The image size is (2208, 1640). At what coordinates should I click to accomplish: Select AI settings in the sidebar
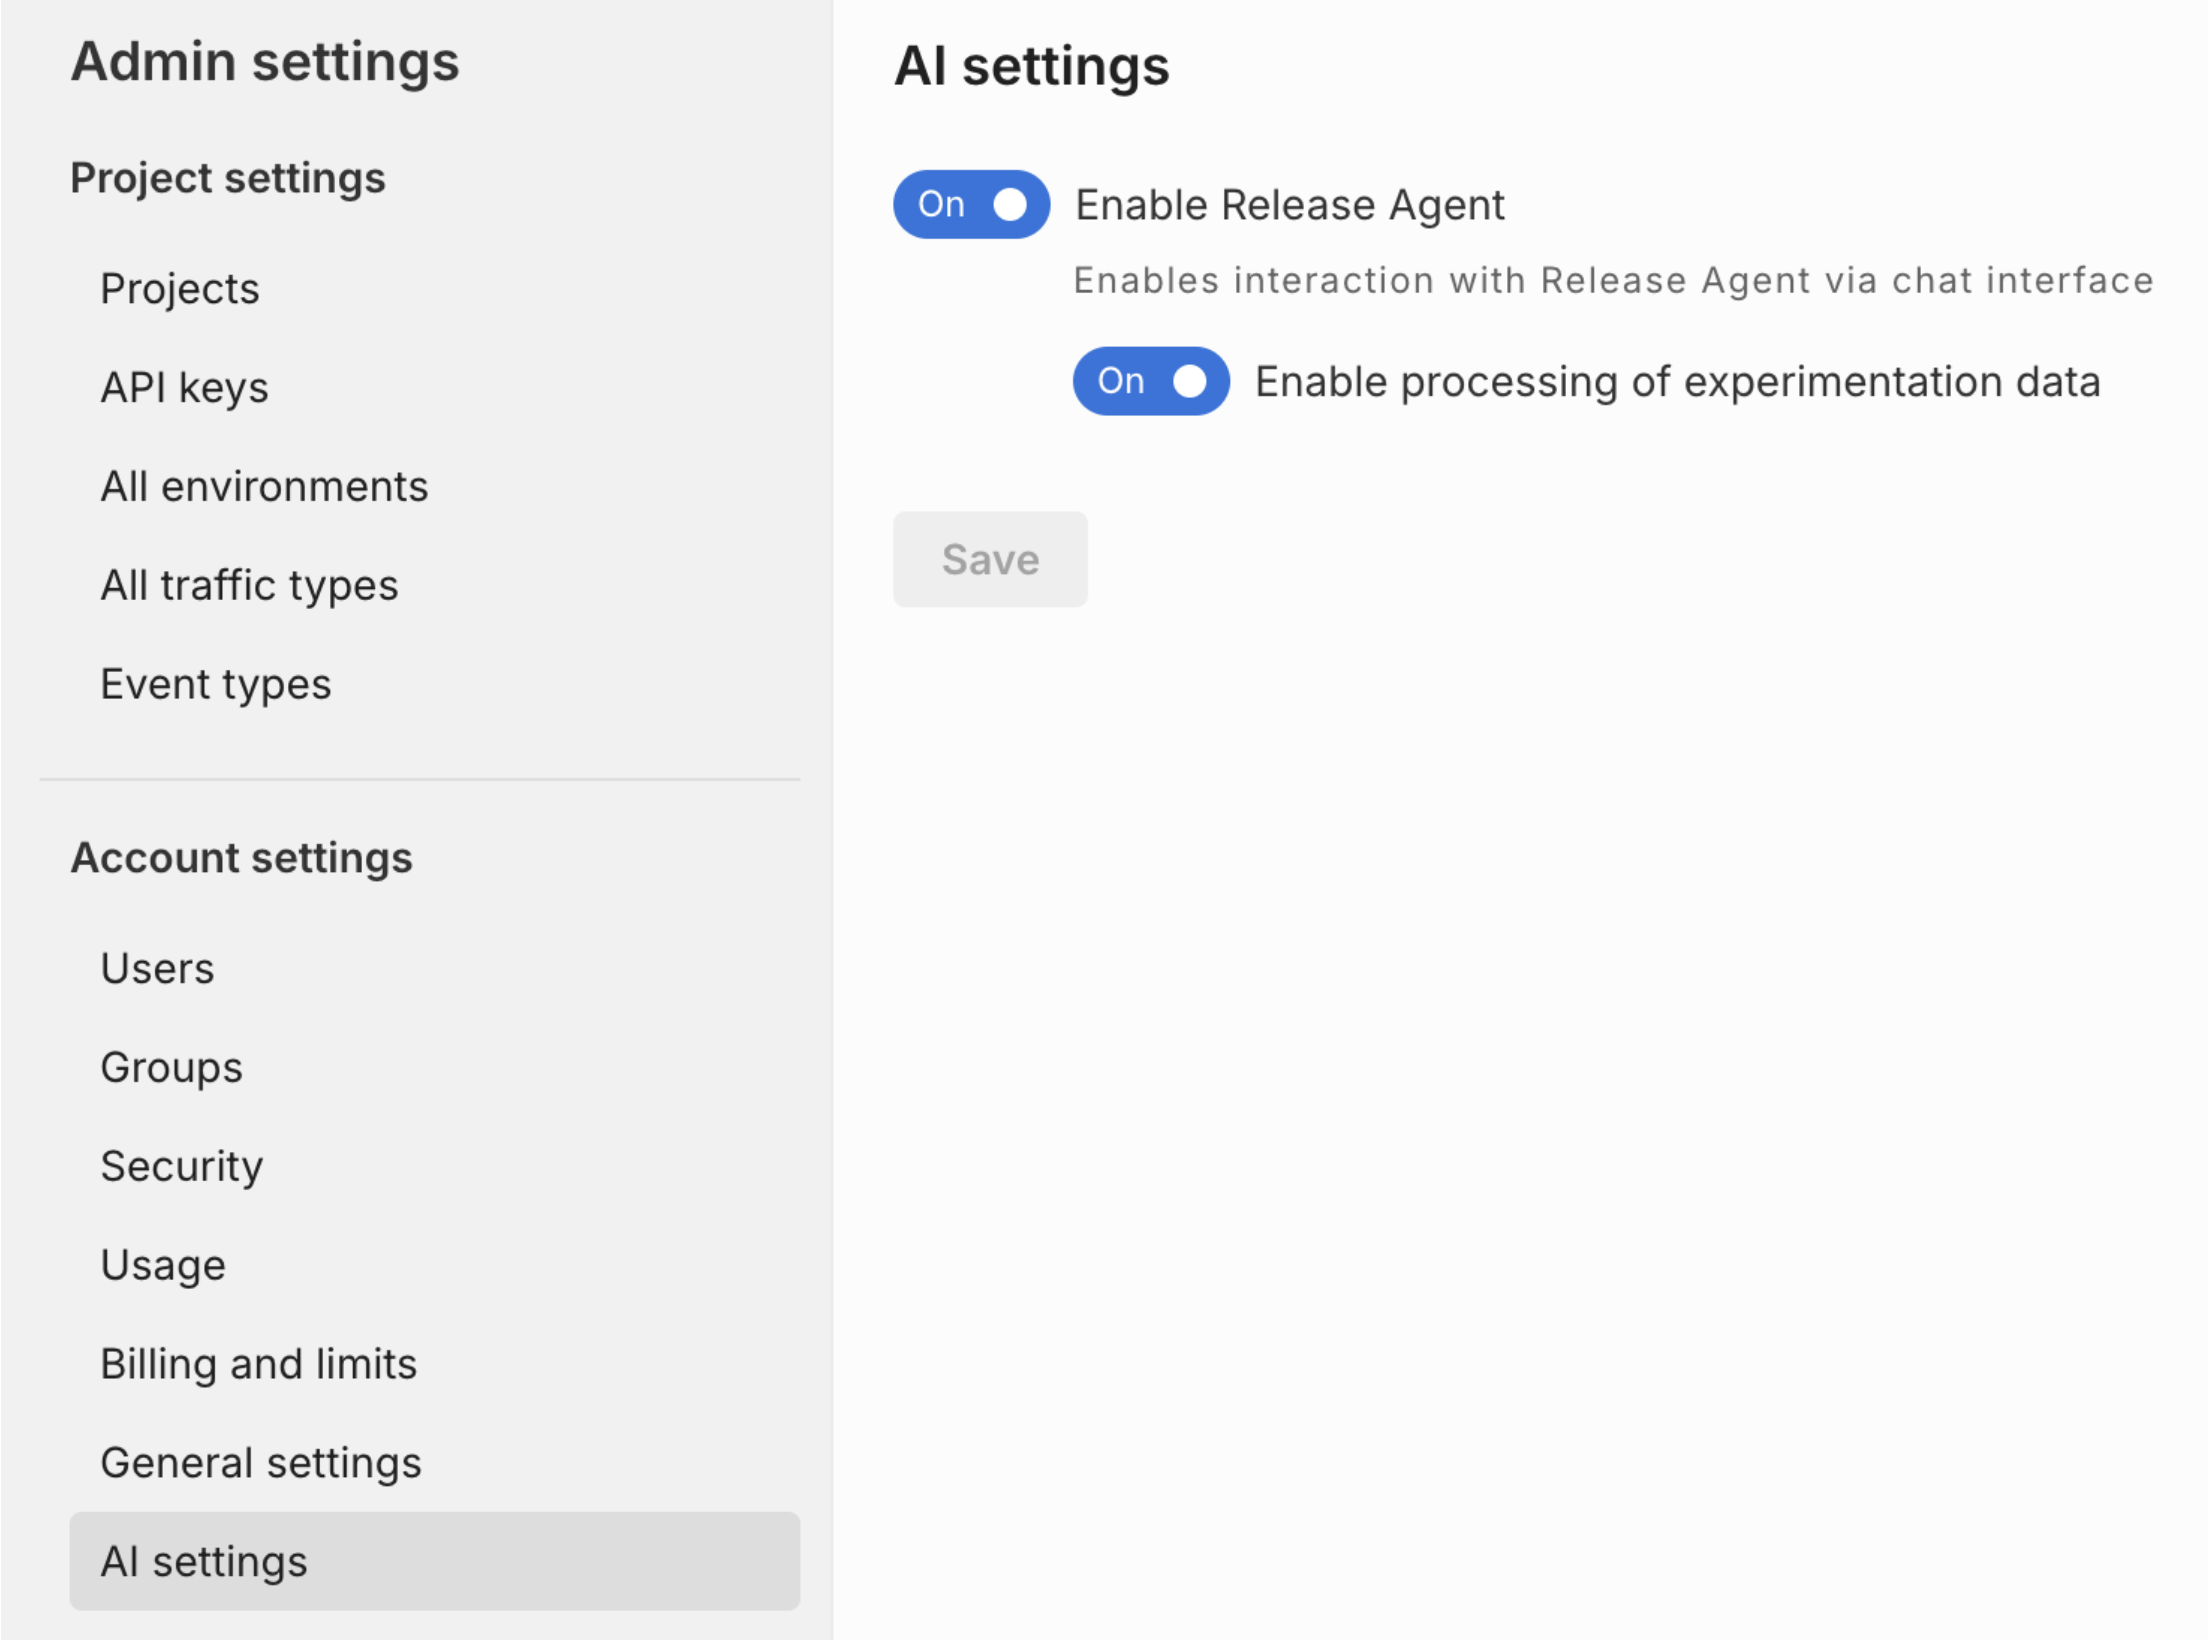(203, 1561)
